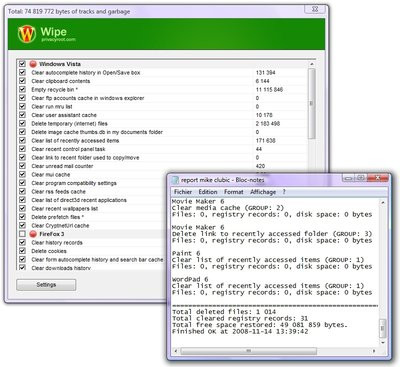
Task: Toggle Clear run mru list checkbox
Action: click(x=22, y=106)
